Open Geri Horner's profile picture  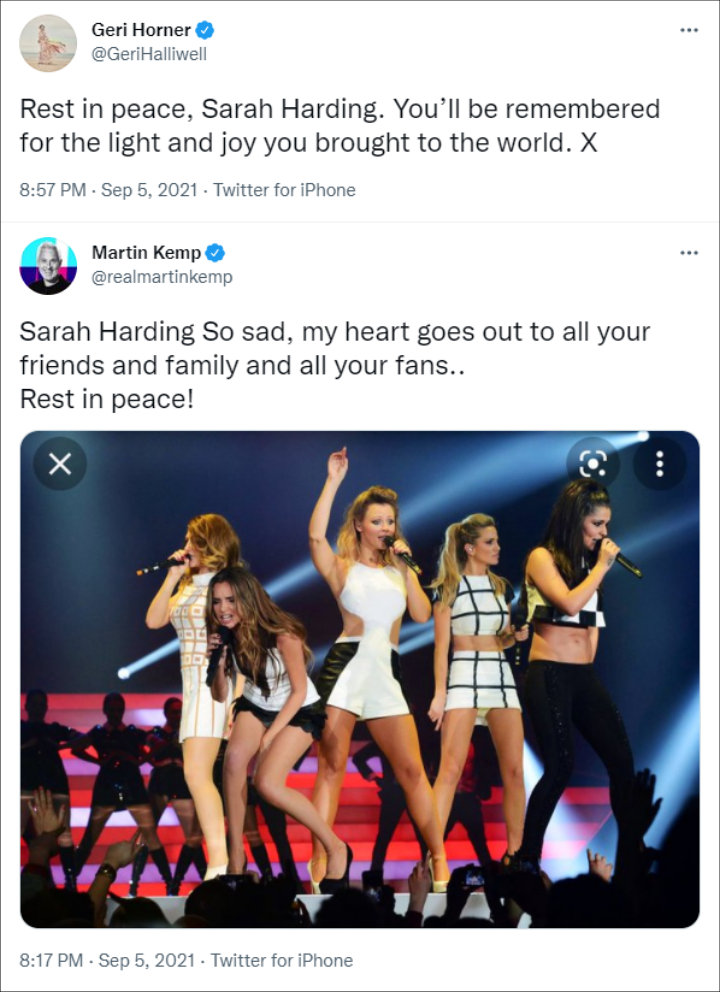48,43
